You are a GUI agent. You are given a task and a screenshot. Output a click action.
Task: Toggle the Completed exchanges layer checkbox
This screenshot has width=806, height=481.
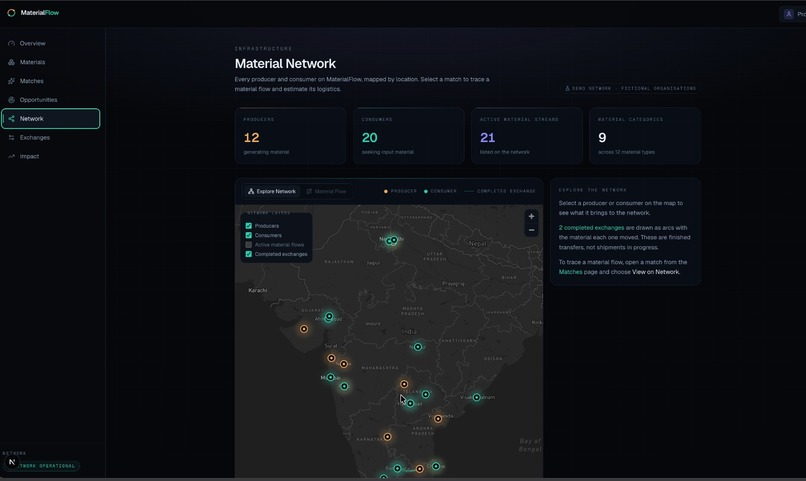pos(248,254)
